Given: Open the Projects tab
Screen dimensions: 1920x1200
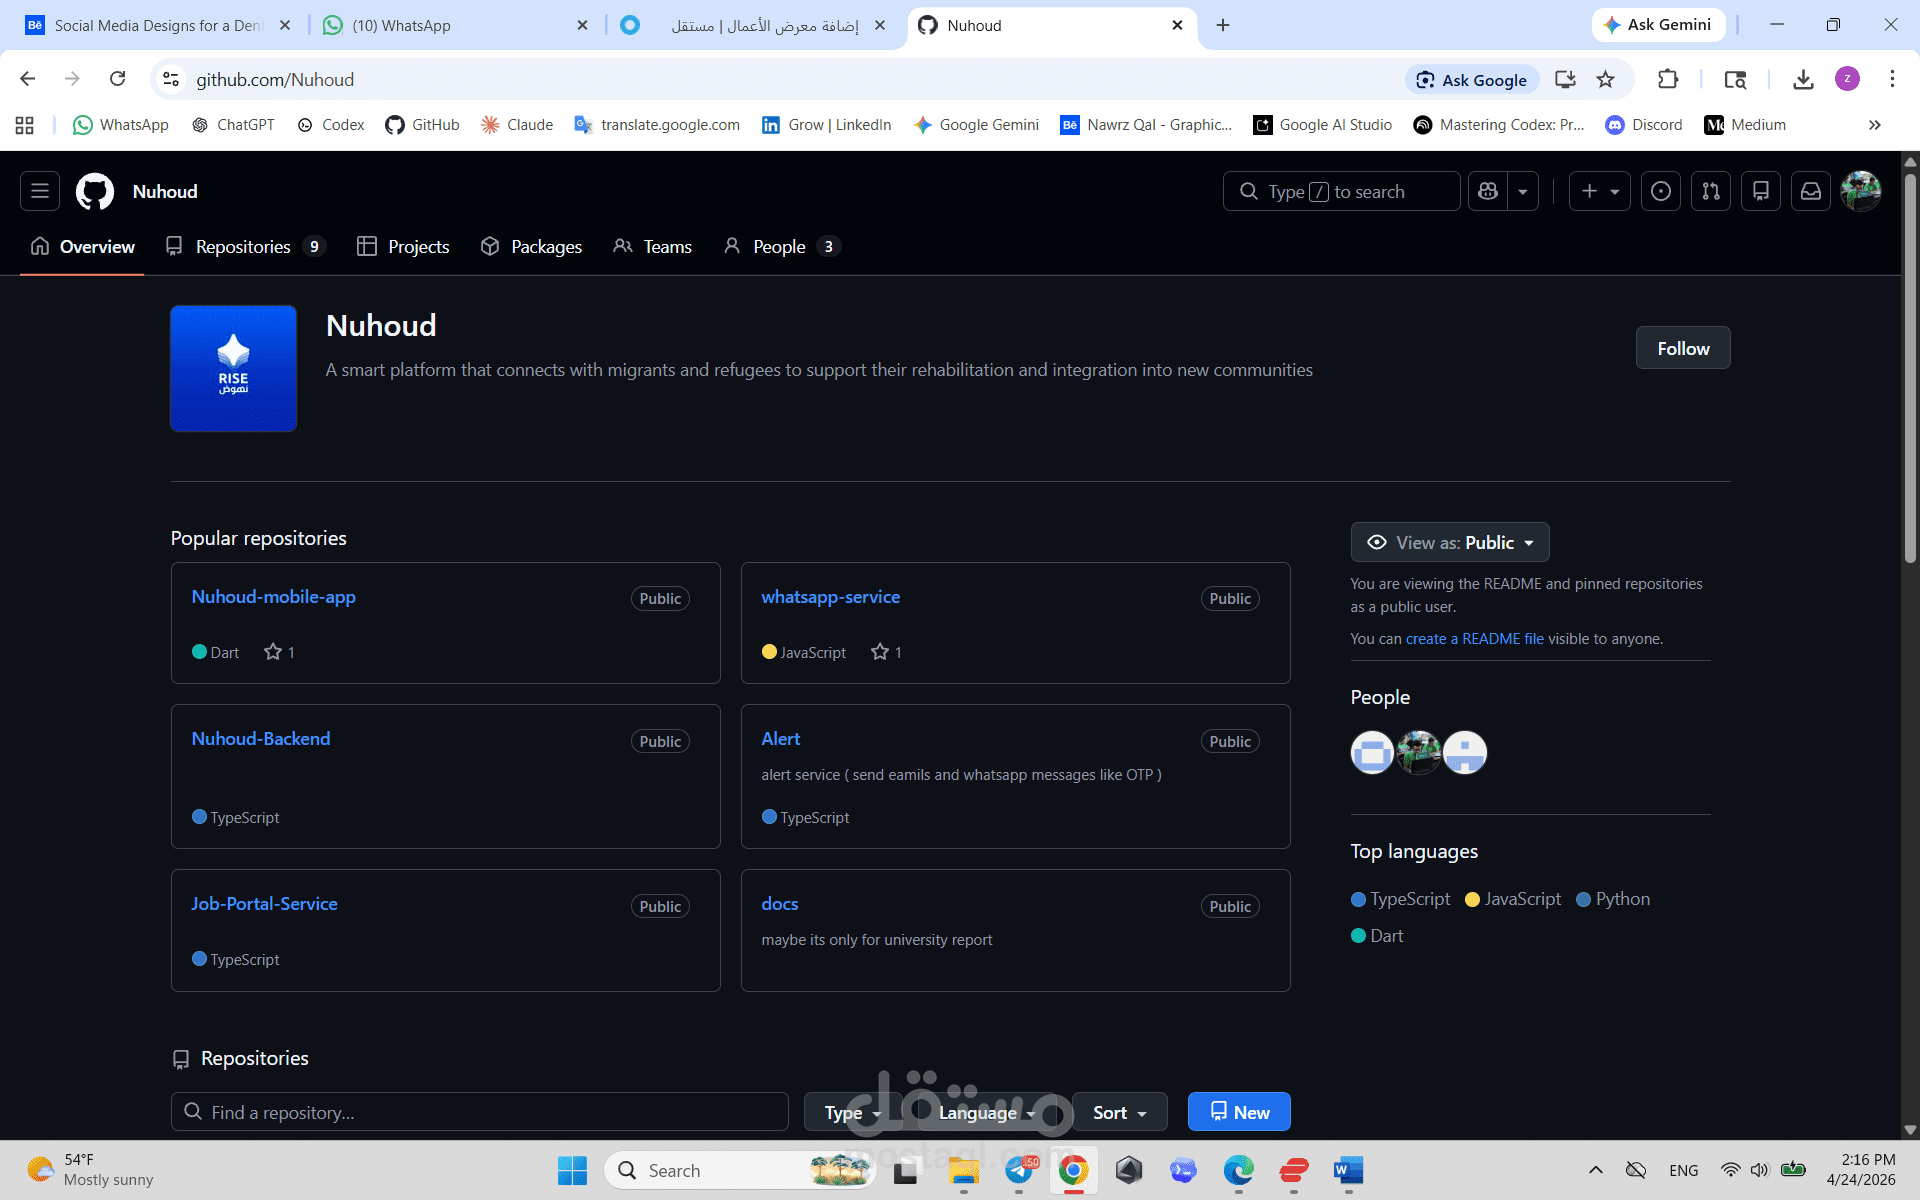Looking at the screenshot, I should click(x=404, y=247).
